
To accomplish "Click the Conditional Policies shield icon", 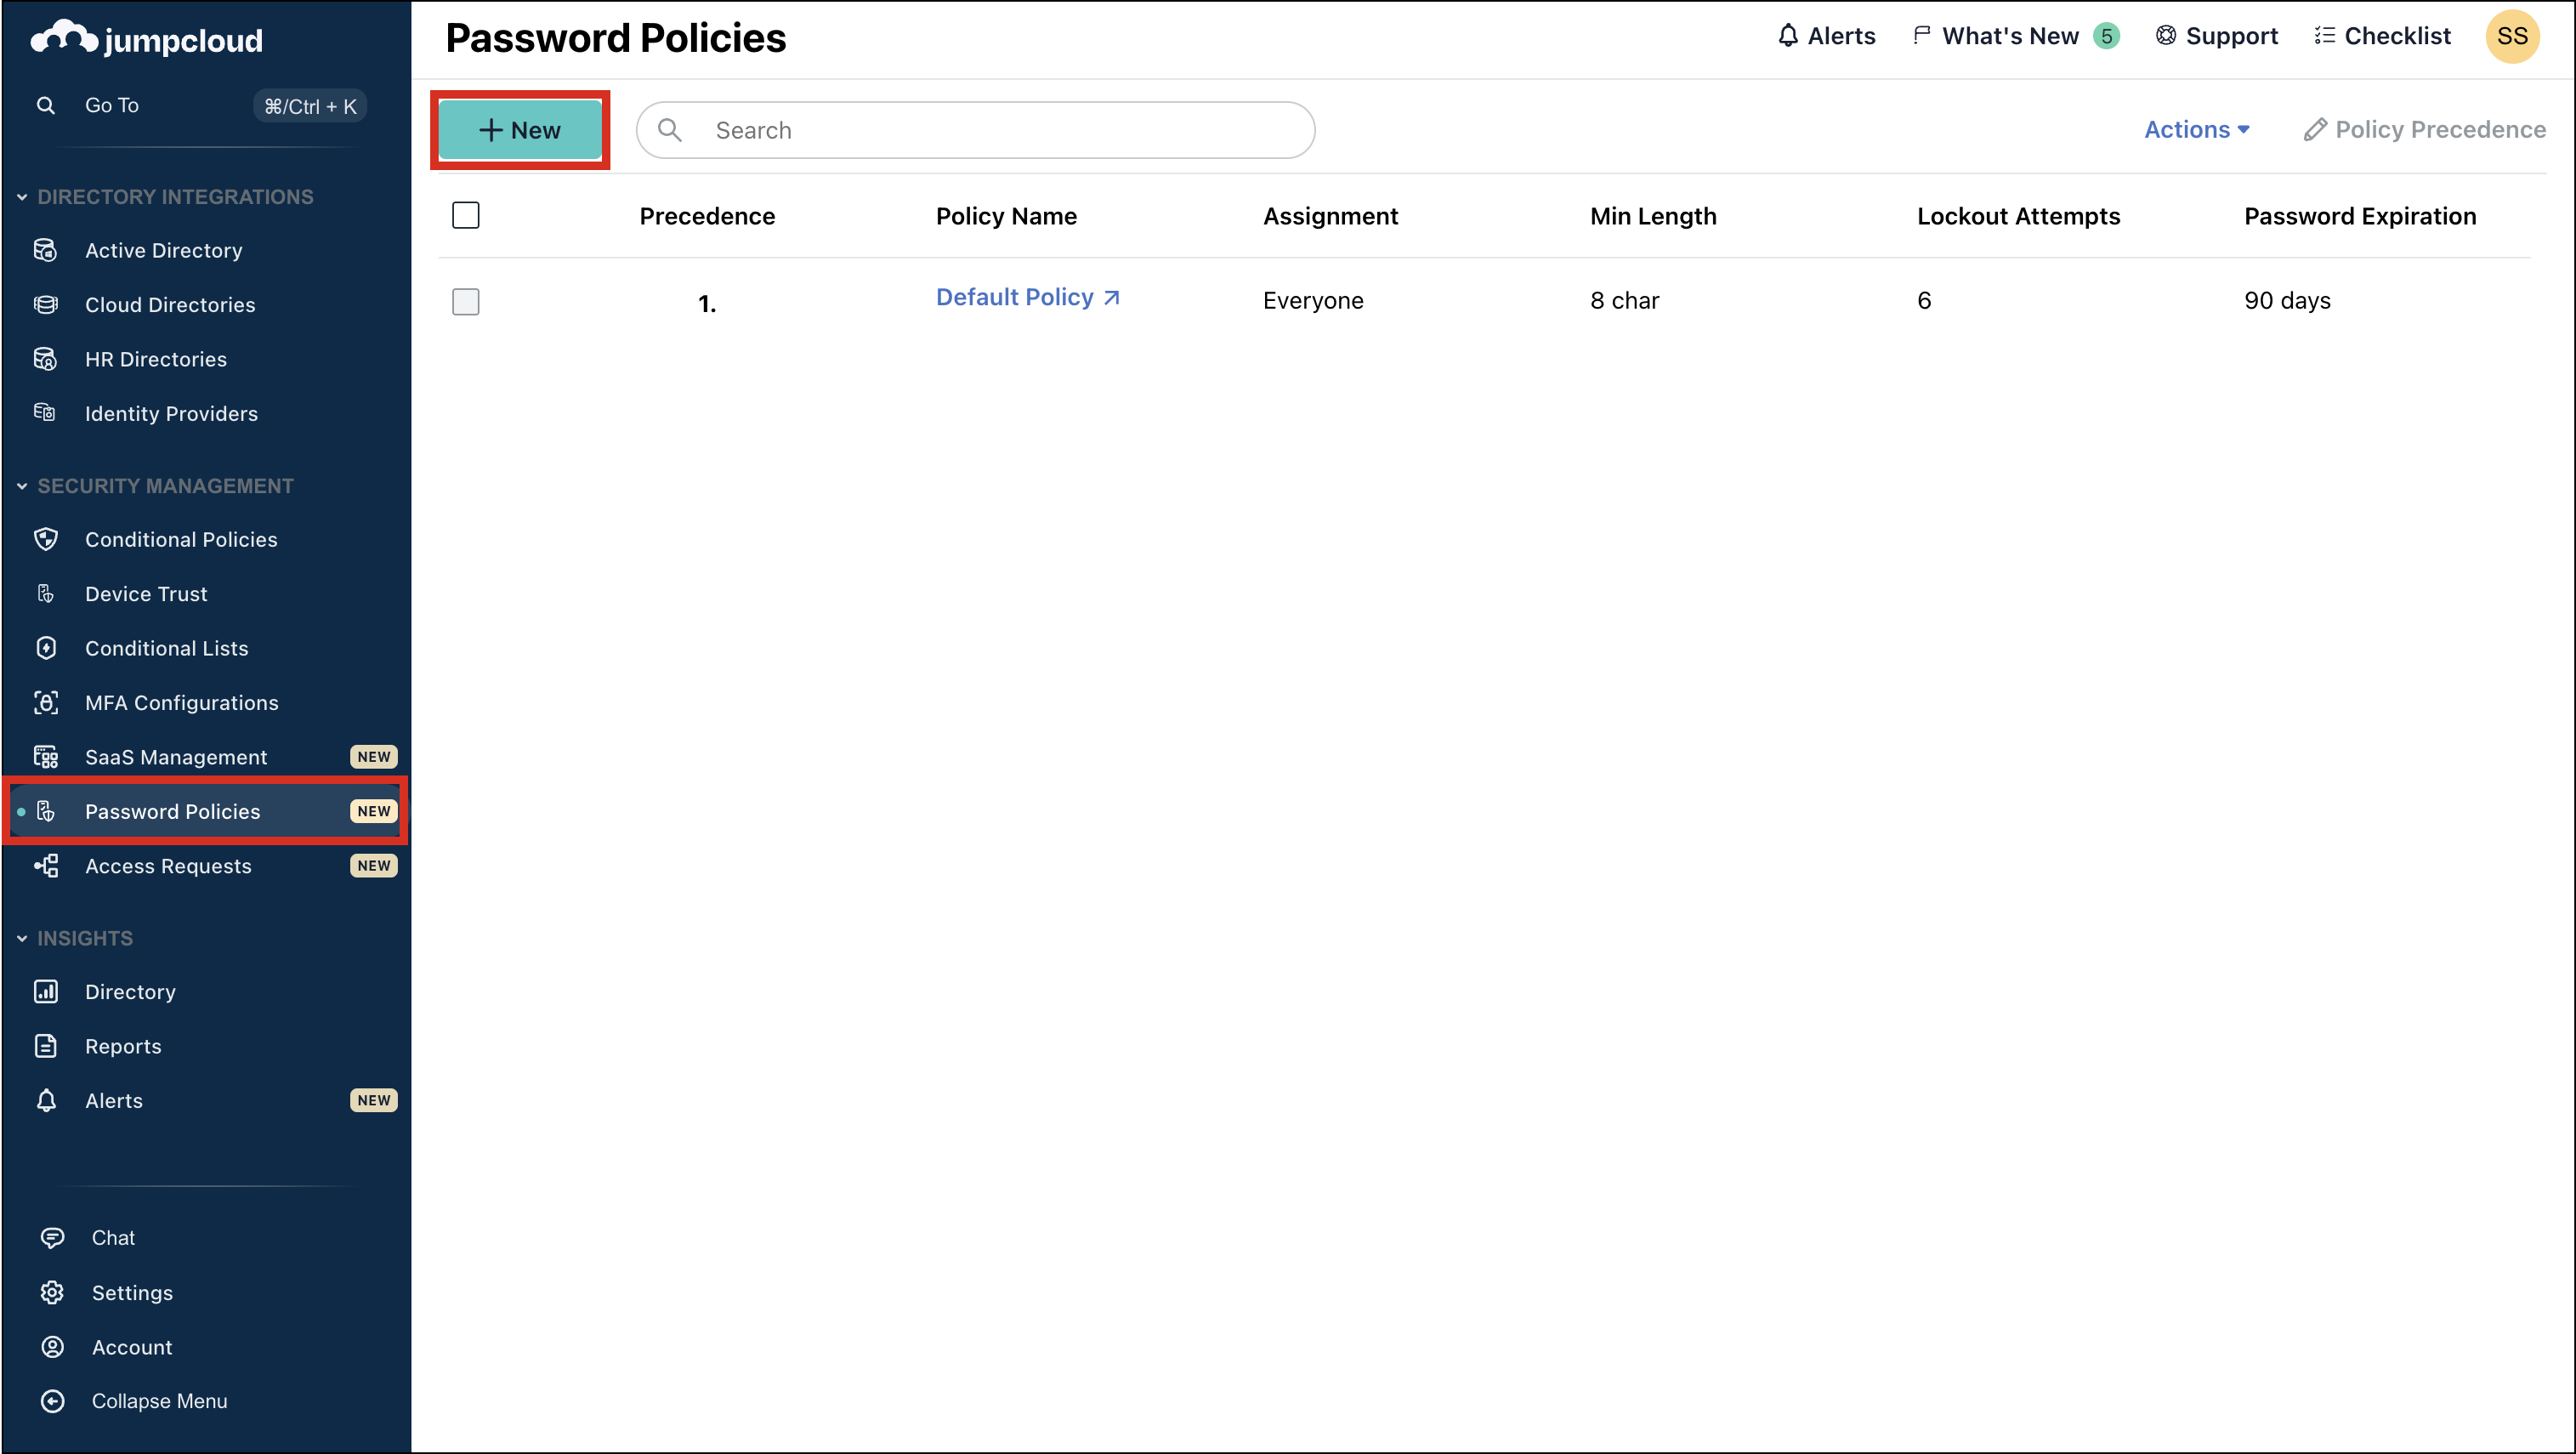I will pyautogui.click(x=46, y=539).
